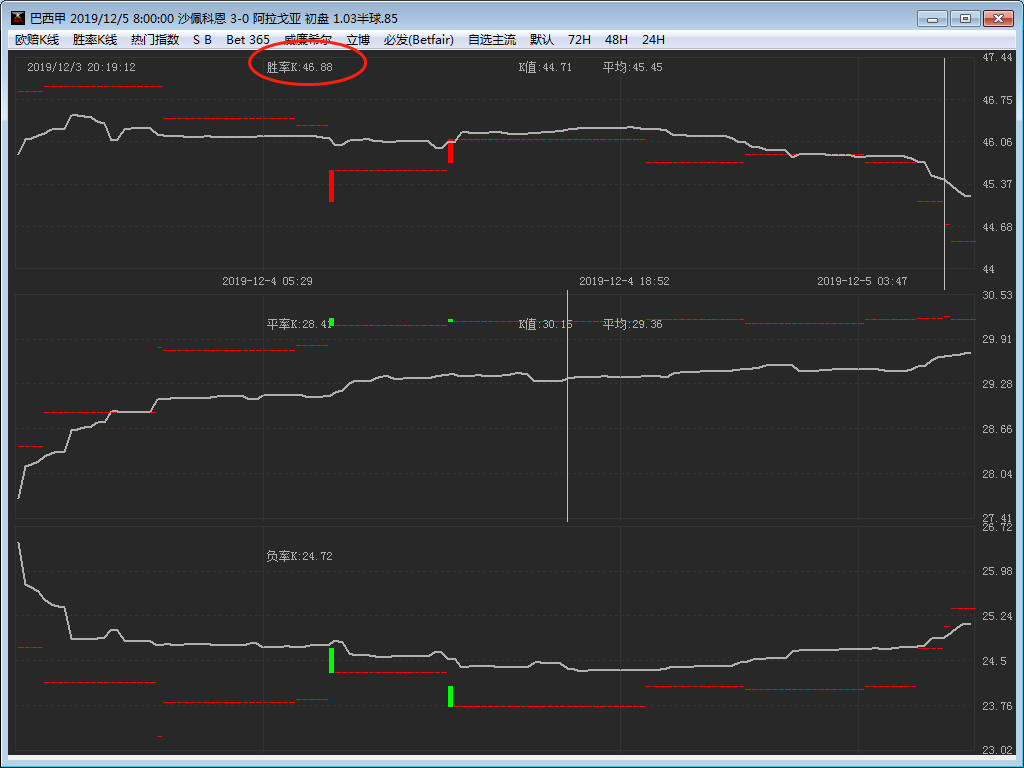
Task: Open the 欧赔K线 menu item
Action: click(x=37, y=40)
